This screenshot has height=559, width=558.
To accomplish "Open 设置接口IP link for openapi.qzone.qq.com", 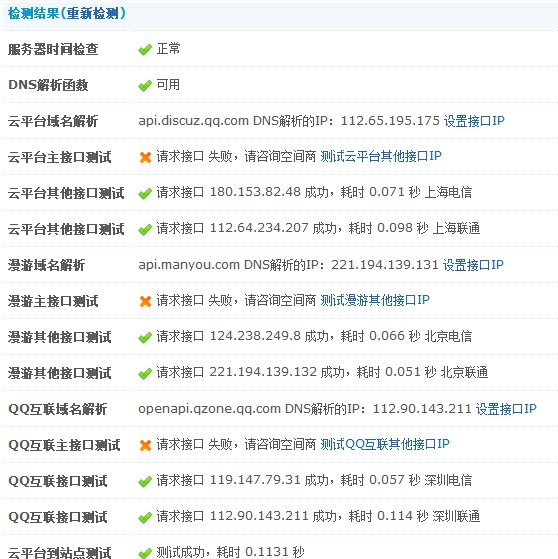I will pyautogui.click(x=506, y=409).
